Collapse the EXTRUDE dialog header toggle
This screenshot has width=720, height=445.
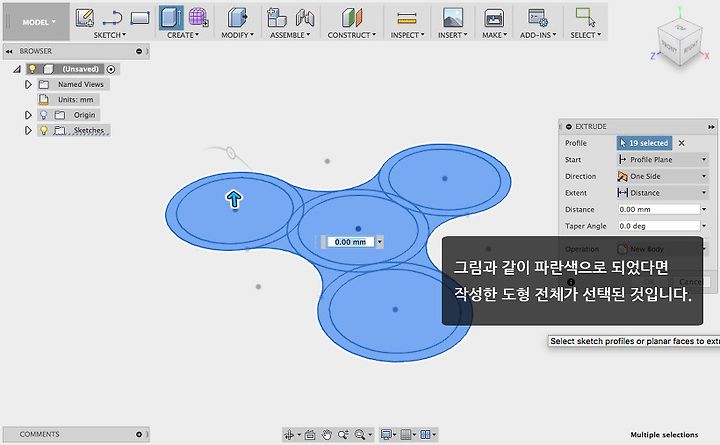pos(569,126)
